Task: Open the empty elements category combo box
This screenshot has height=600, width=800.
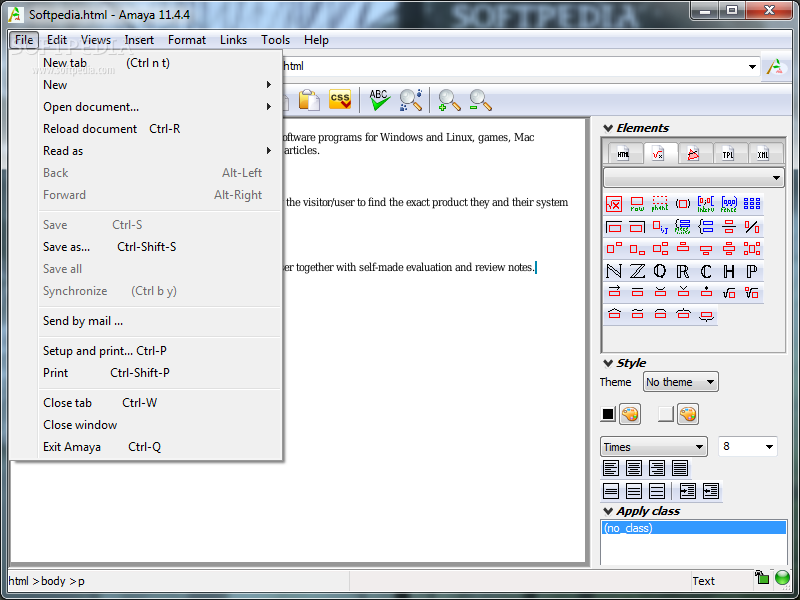Action: tap(693, 178)
